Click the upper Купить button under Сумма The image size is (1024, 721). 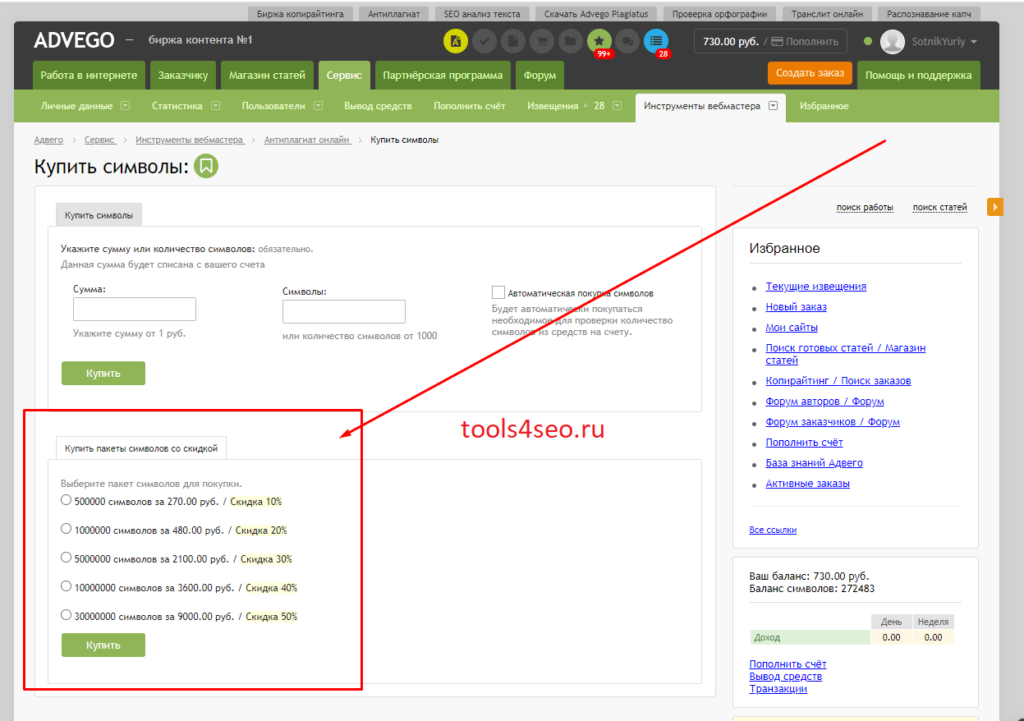coord(103,373)
